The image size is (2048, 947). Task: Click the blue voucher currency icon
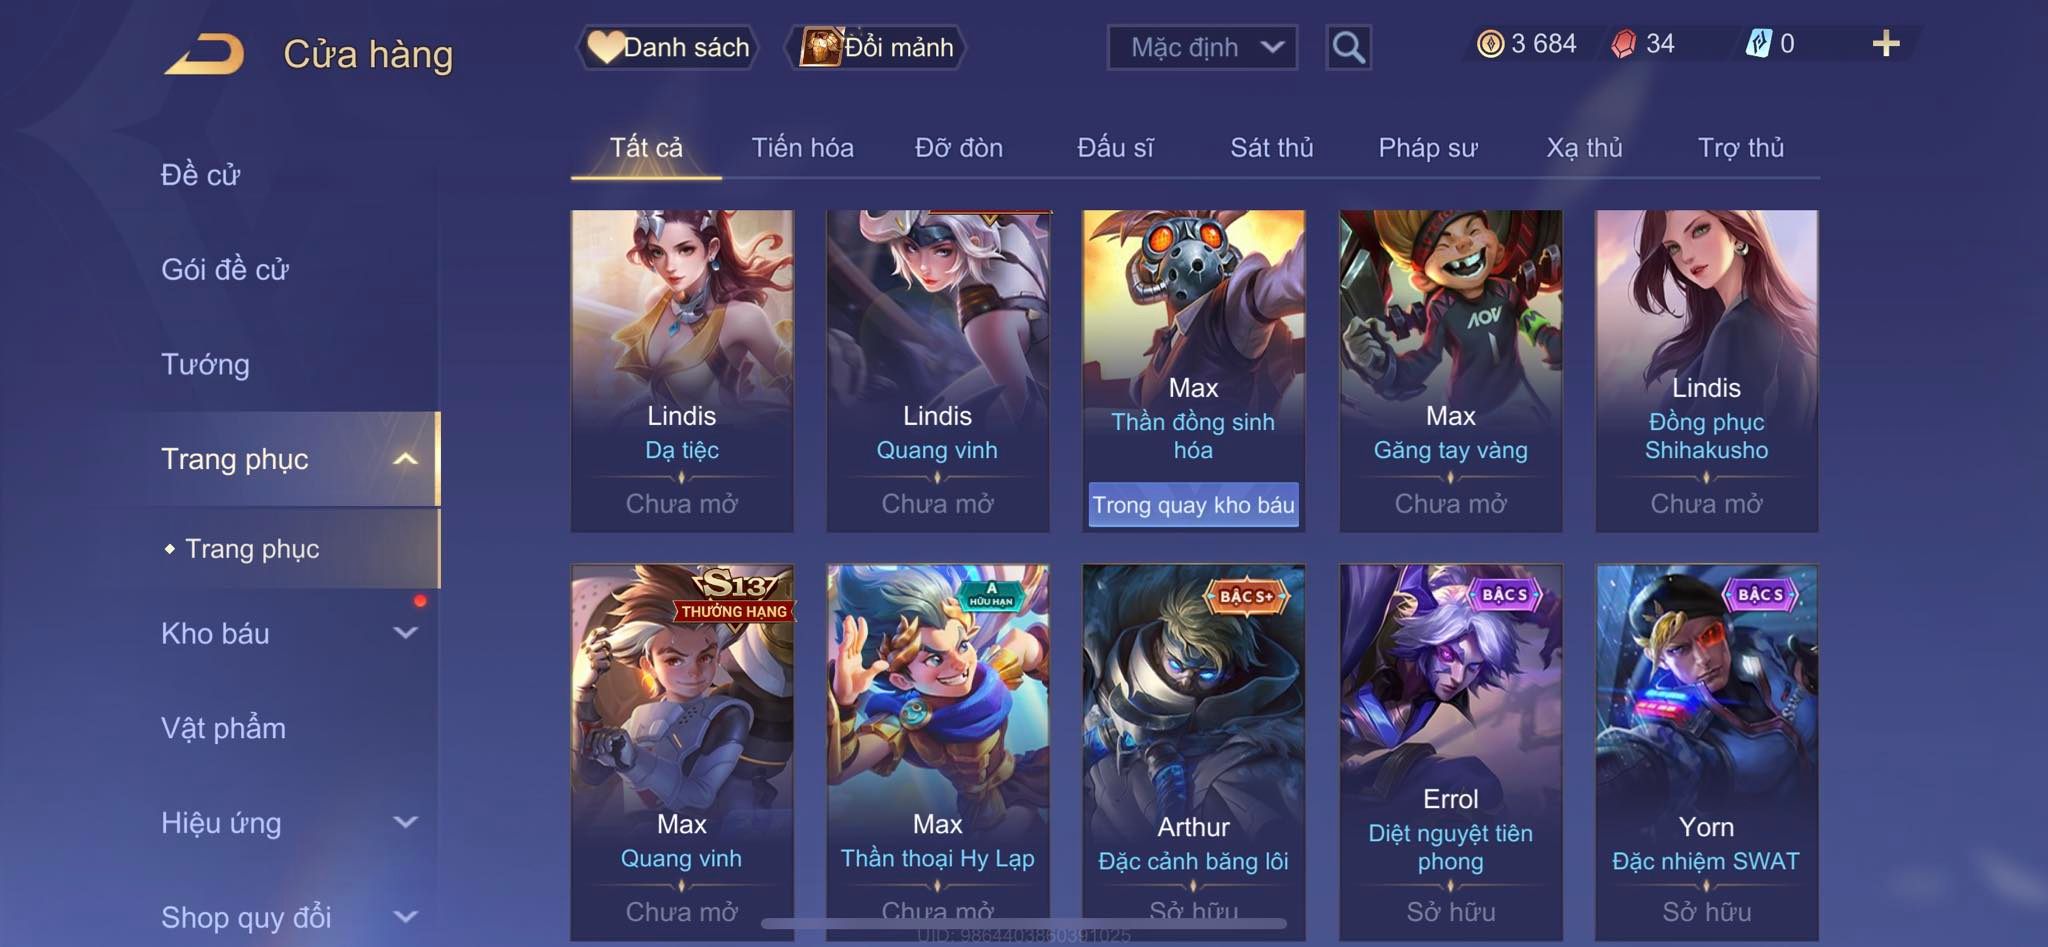1758,44
